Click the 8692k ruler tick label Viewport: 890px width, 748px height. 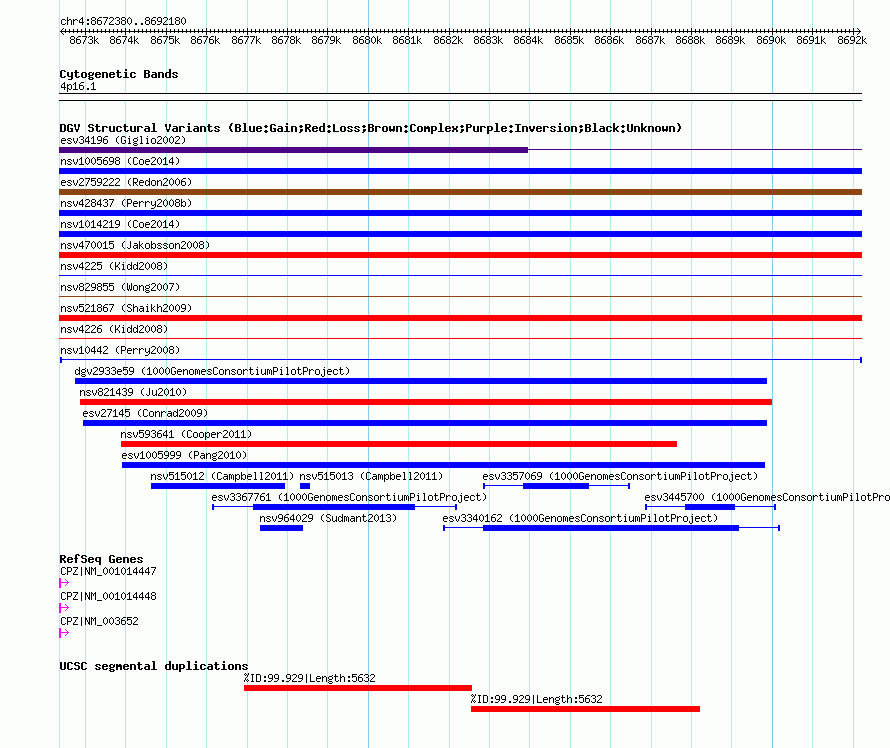(x=852, y=40)
